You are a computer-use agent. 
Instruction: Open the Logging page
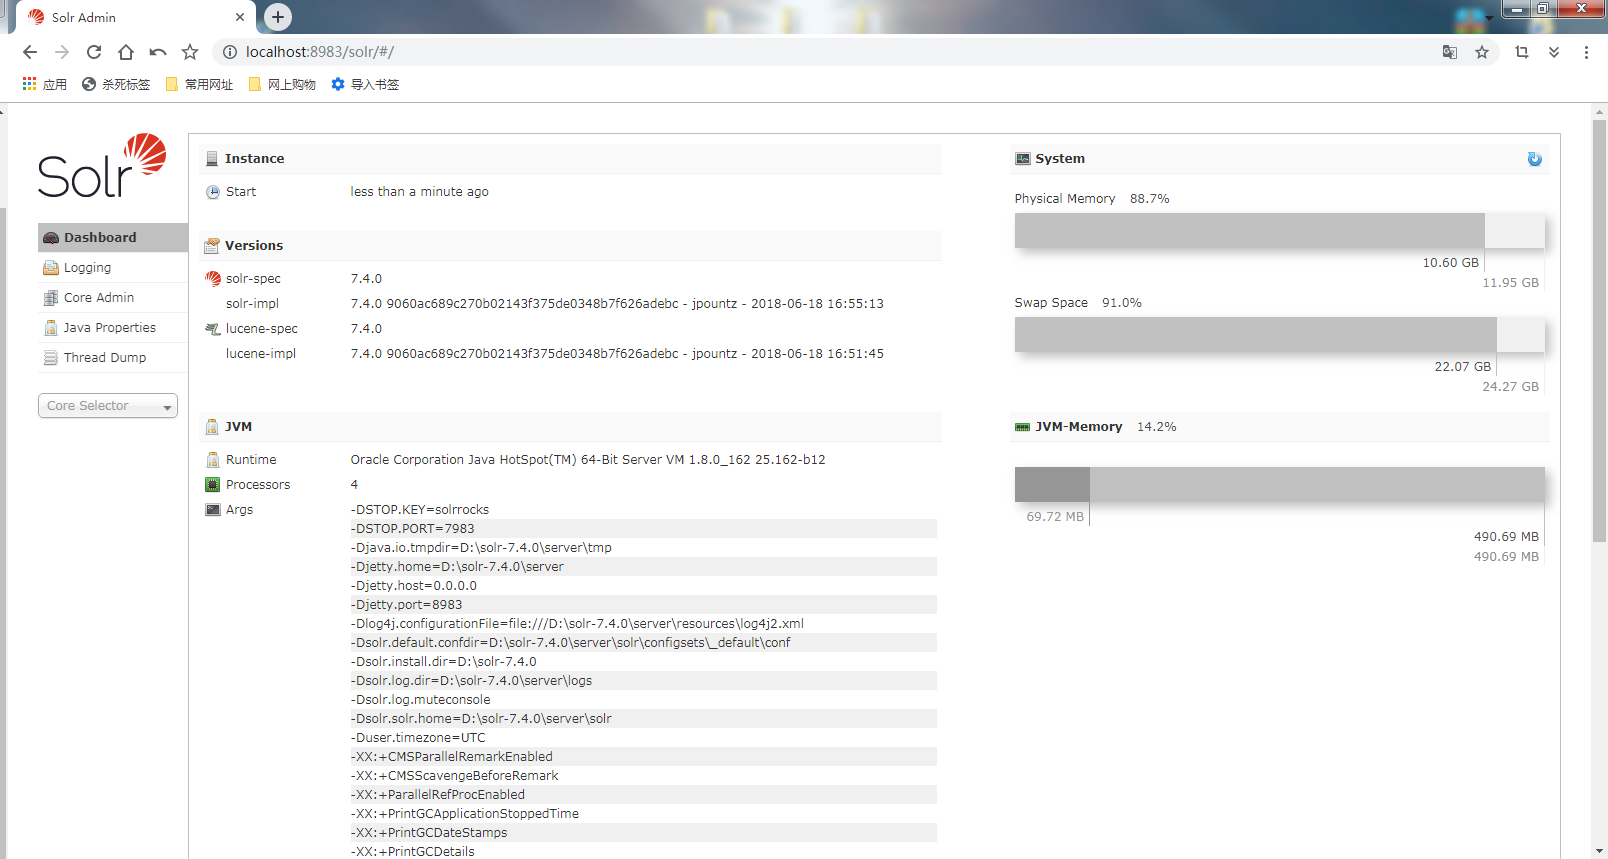point(113,267)
